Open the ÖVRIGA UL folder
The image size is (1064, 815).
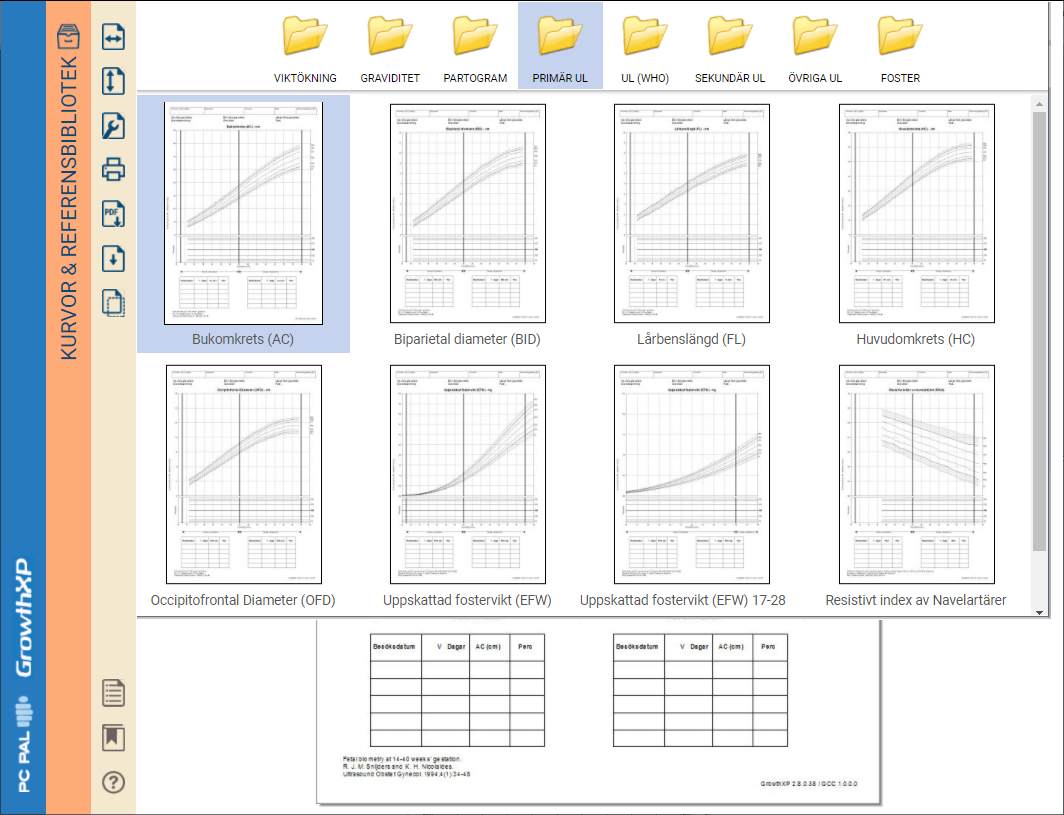point(815,46)
